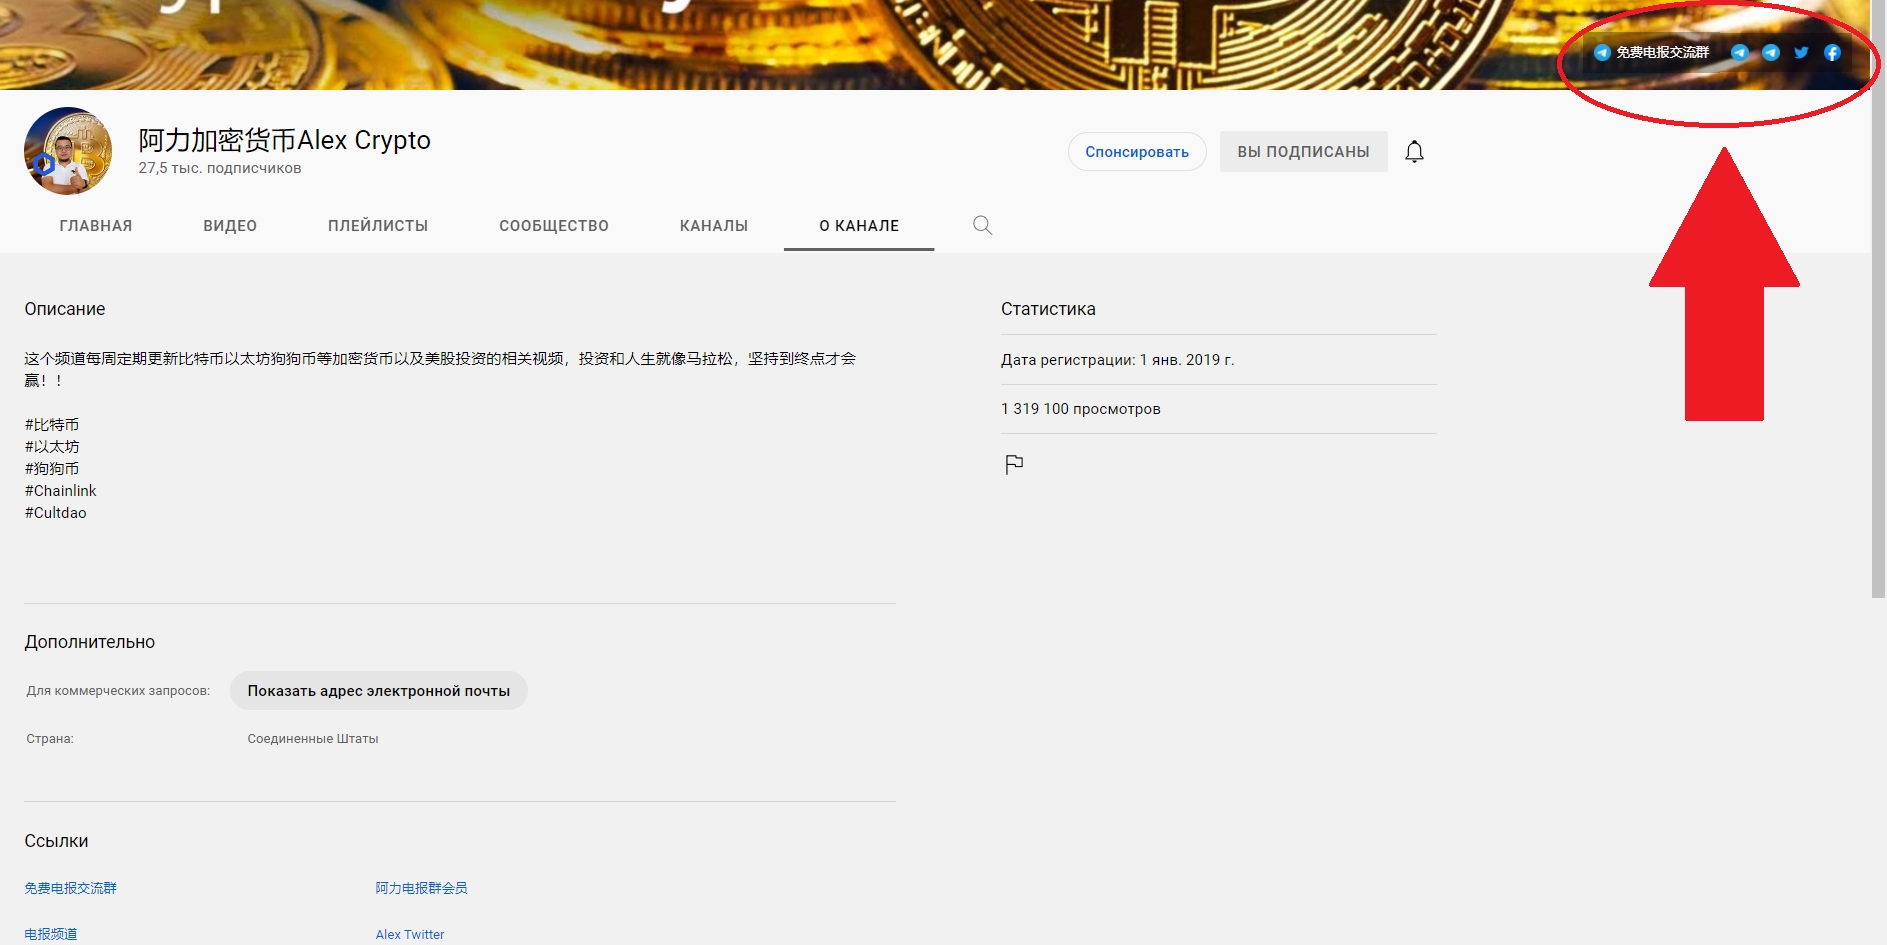
Task: Open the 免费电报交流群 link under Ссылки
Action: pyautogui.click(x=71, y=888)
